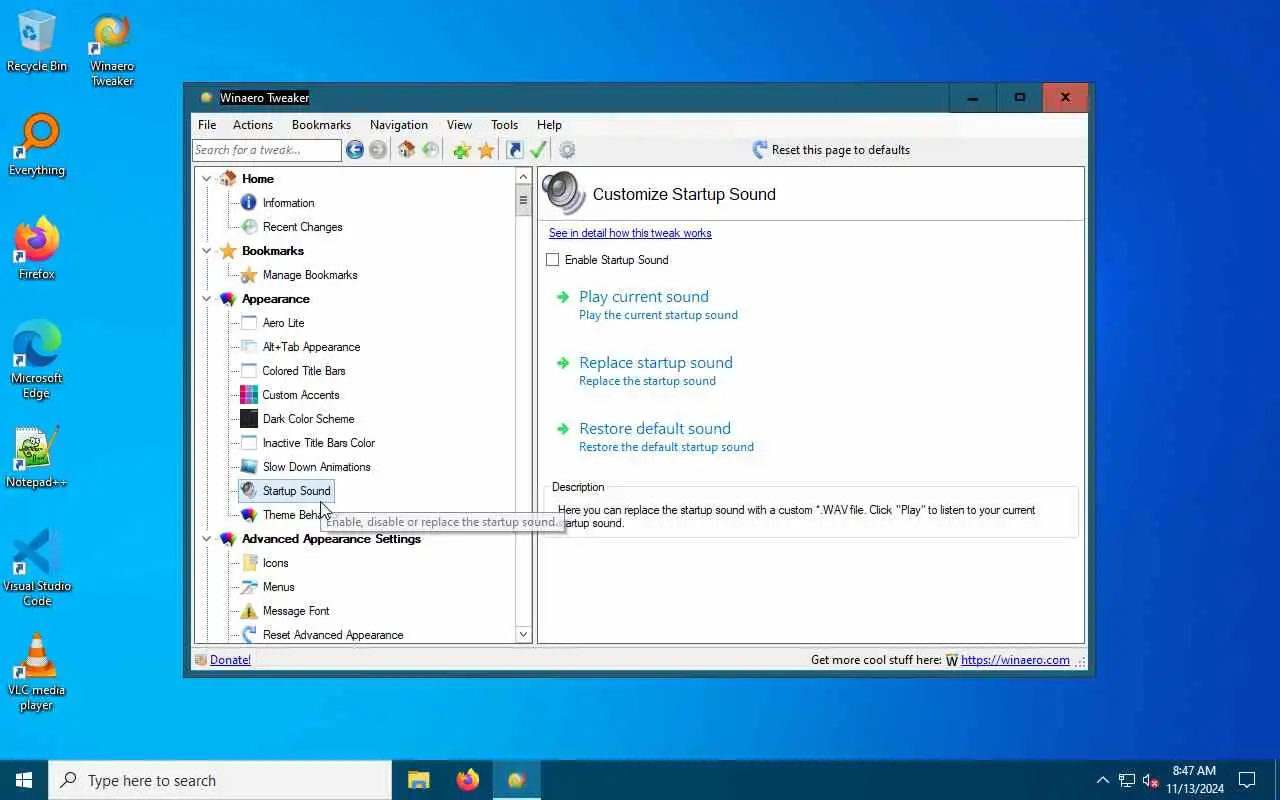Click the Reset this page icon
This screenshot has width=1280, height=800.
pyautogui.click(x=759, y=150)
